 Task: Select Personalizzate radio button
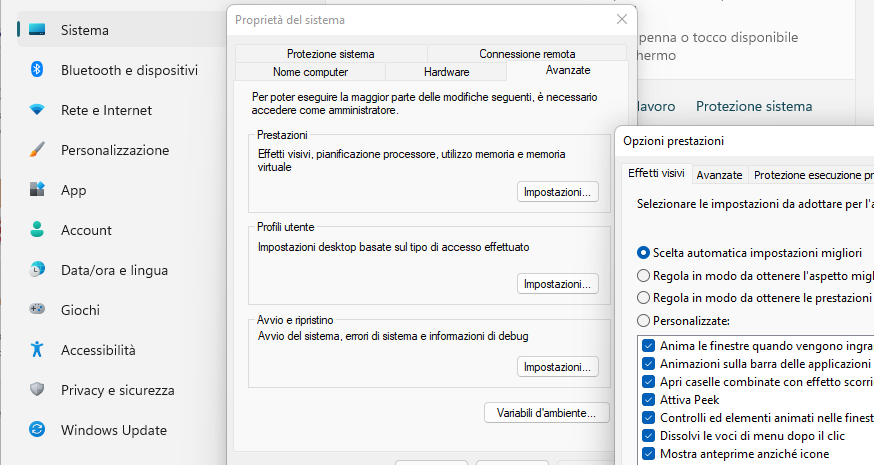643,321
